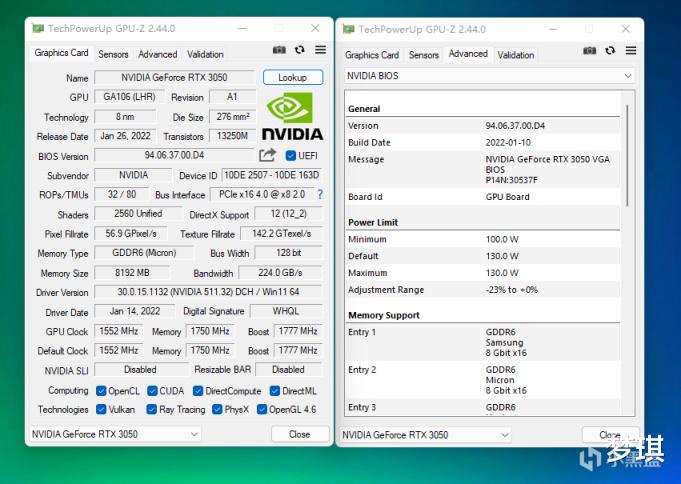The width and height of the screenshot is (681, 484).
Task: Switch to Sensors tab in right window
Action: tap(424, 55)
